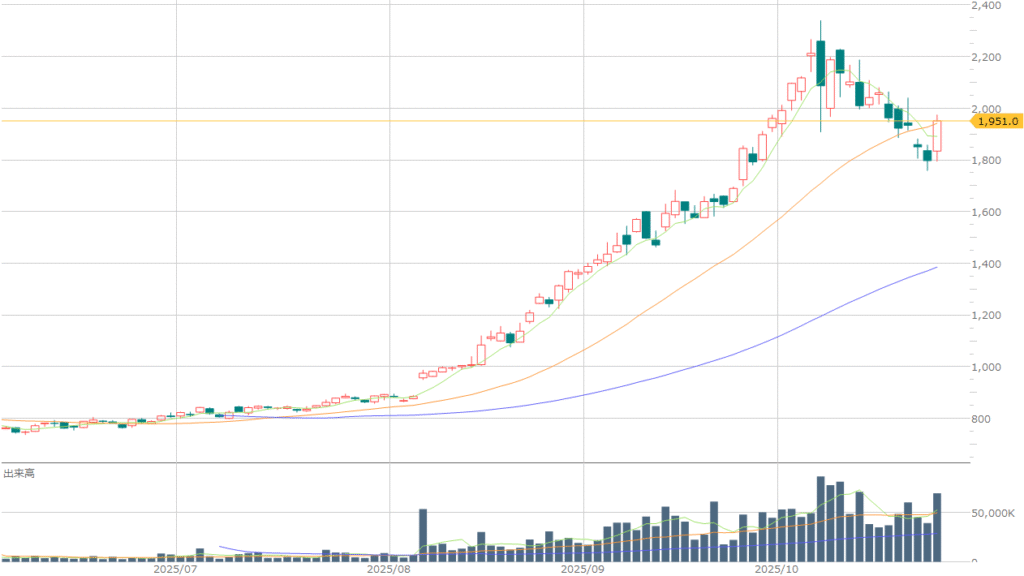Click the early August volume spike bar

(423, 534)
